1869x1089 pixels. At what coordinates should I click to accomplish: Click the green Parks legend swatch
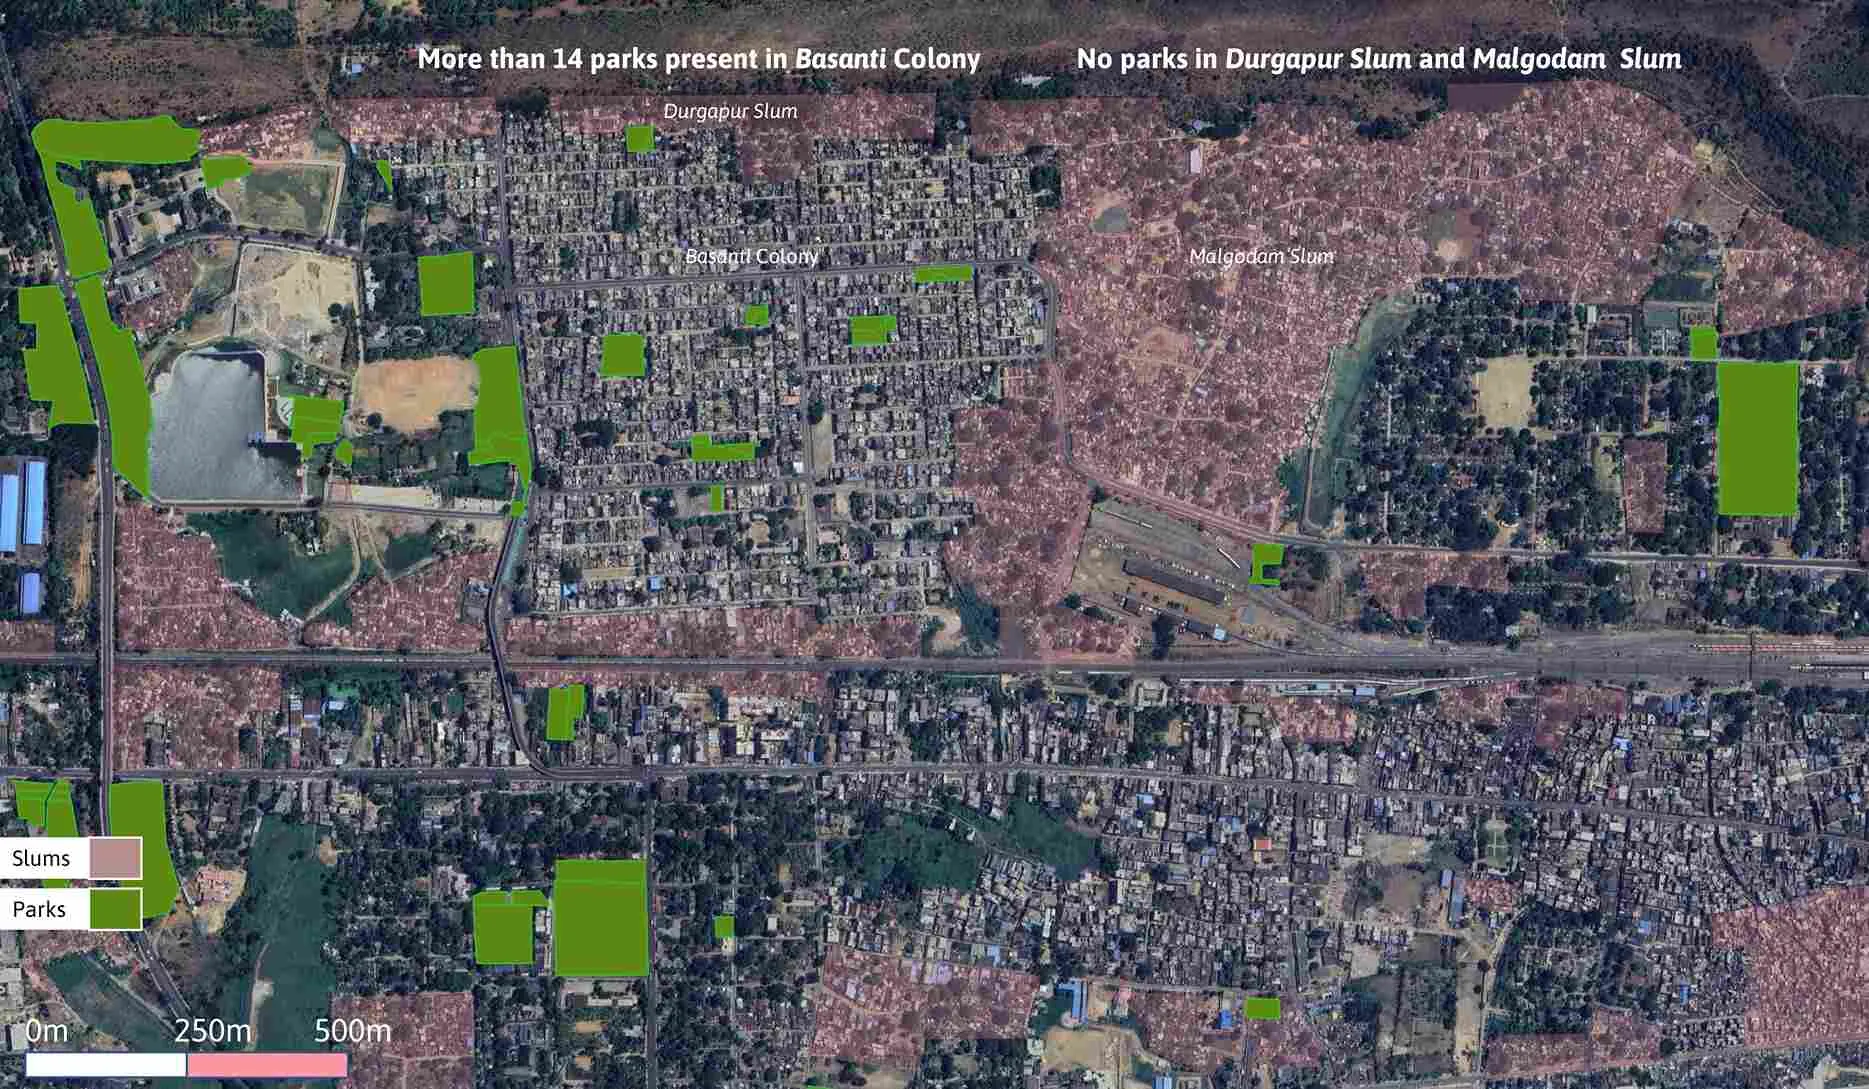[x=115, y=909]
